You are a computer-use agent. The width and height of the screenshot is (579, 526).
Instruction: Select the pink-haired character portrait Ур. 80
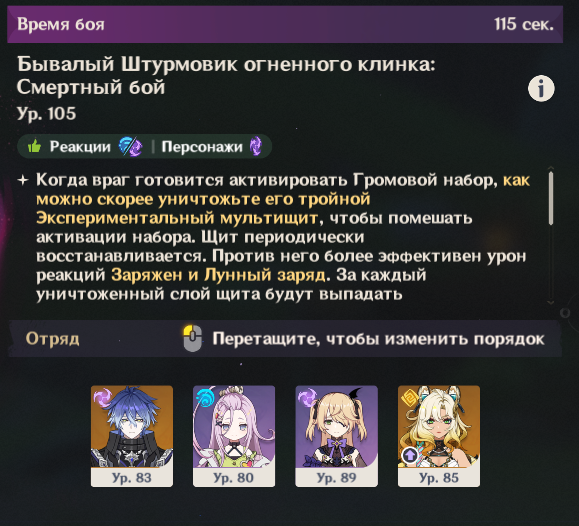(234, 436)
